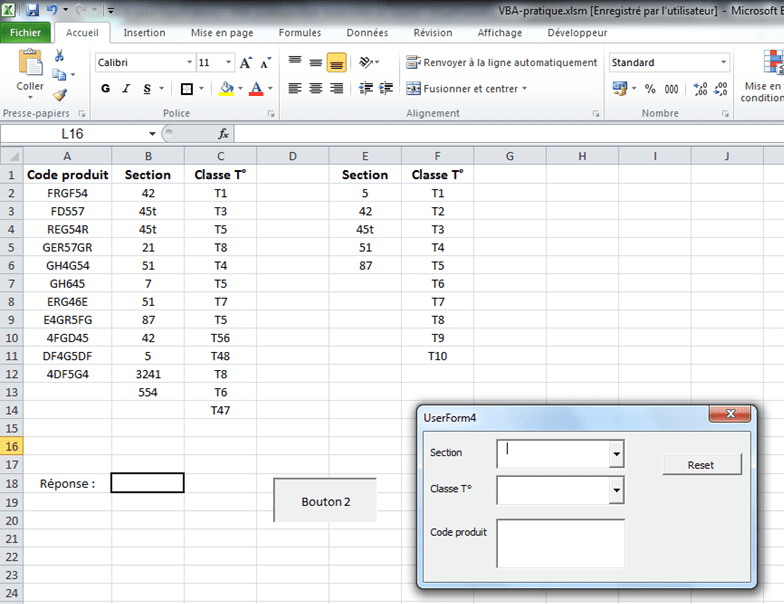784x604 pixels.
Task: Toggle Renvoyer à la ligne automatiquement
Action: pos(501,63)
